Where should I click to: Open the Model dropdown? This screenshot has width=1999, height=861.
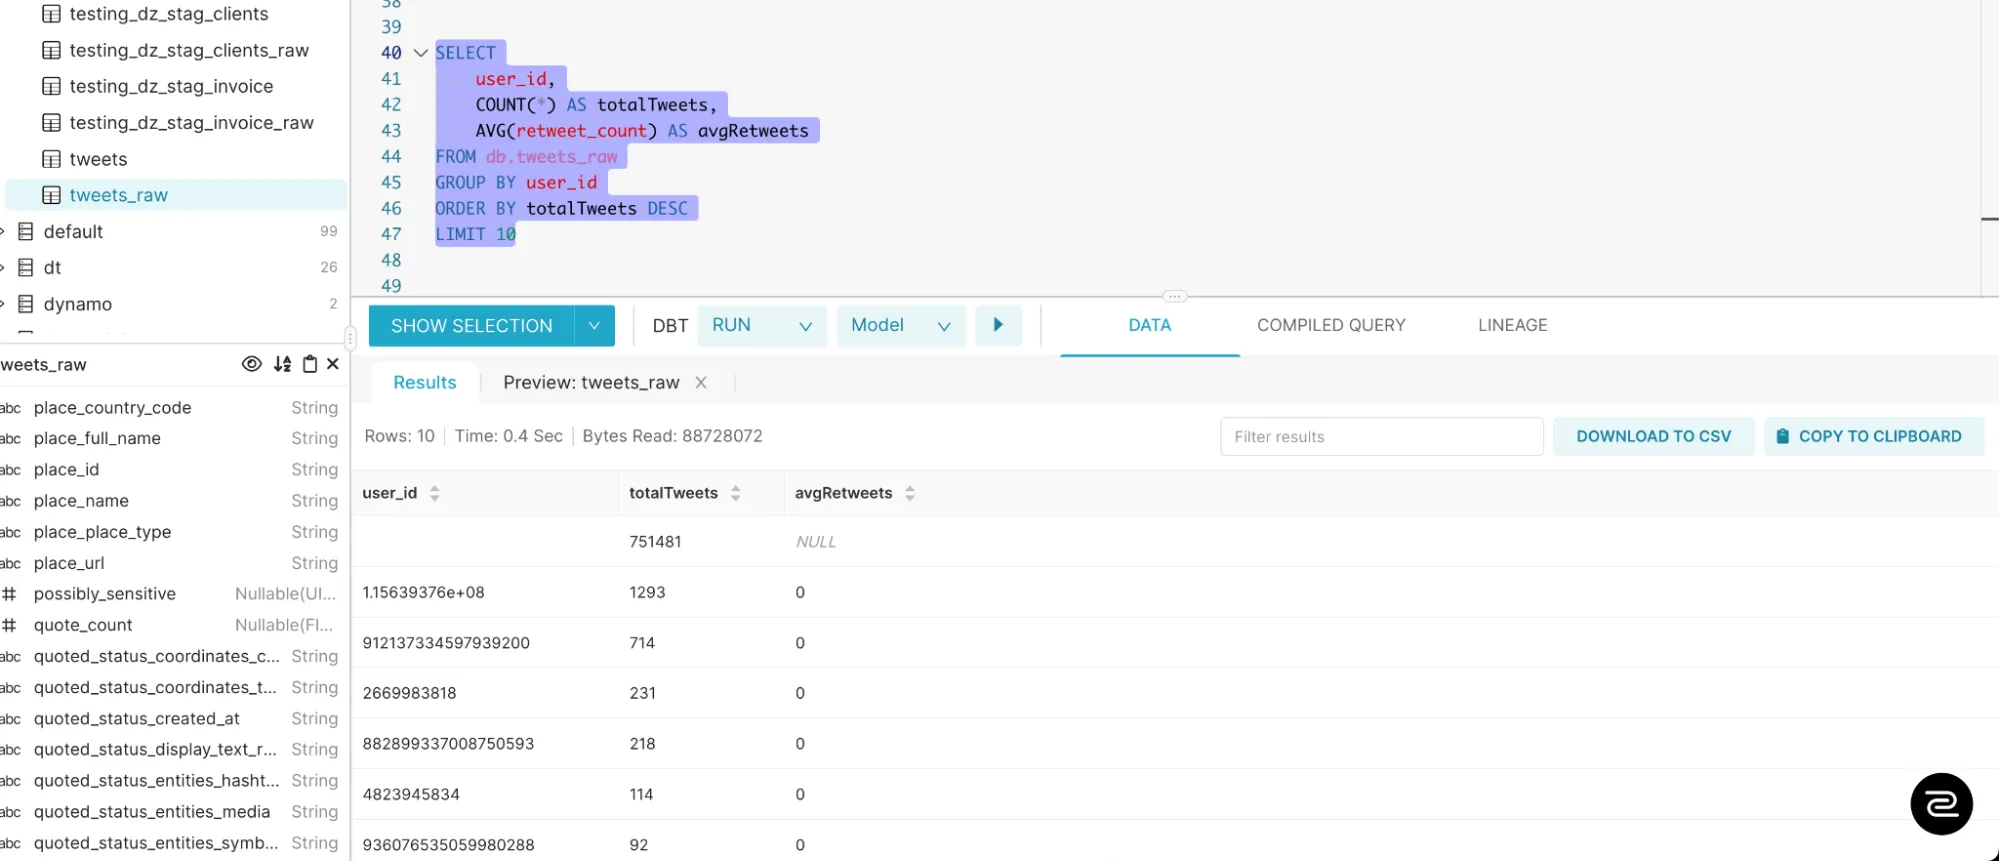(x=900, y=325)
